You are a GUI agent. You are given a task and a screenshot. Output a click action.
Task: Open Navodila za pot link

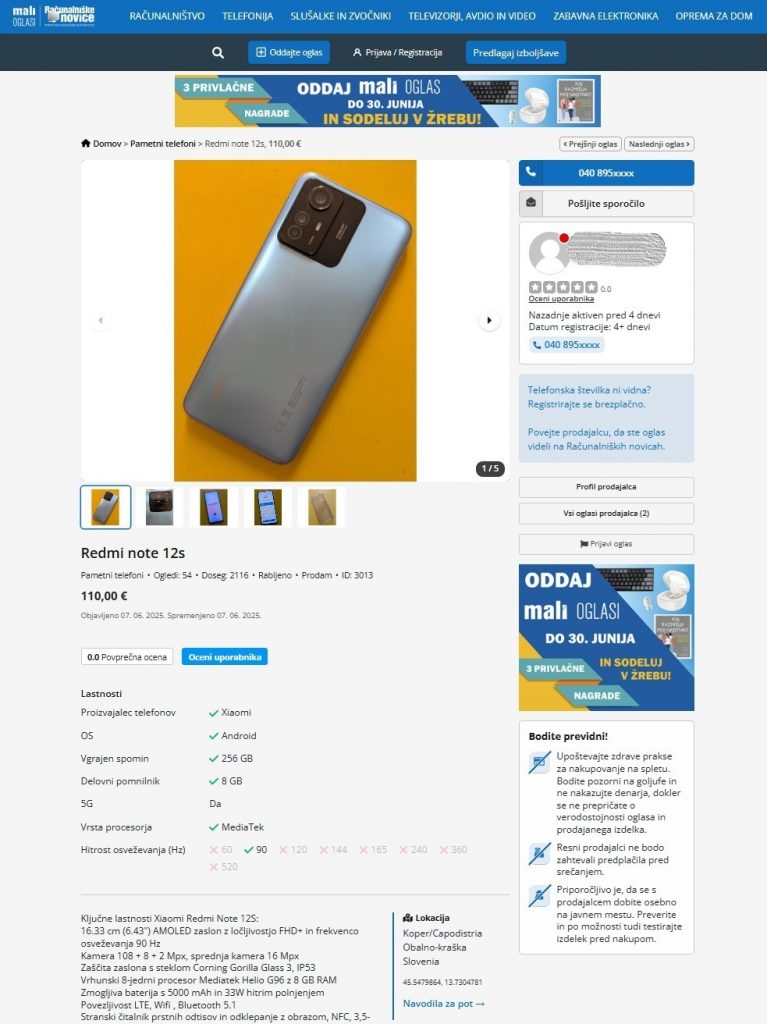click(444, 1004)
